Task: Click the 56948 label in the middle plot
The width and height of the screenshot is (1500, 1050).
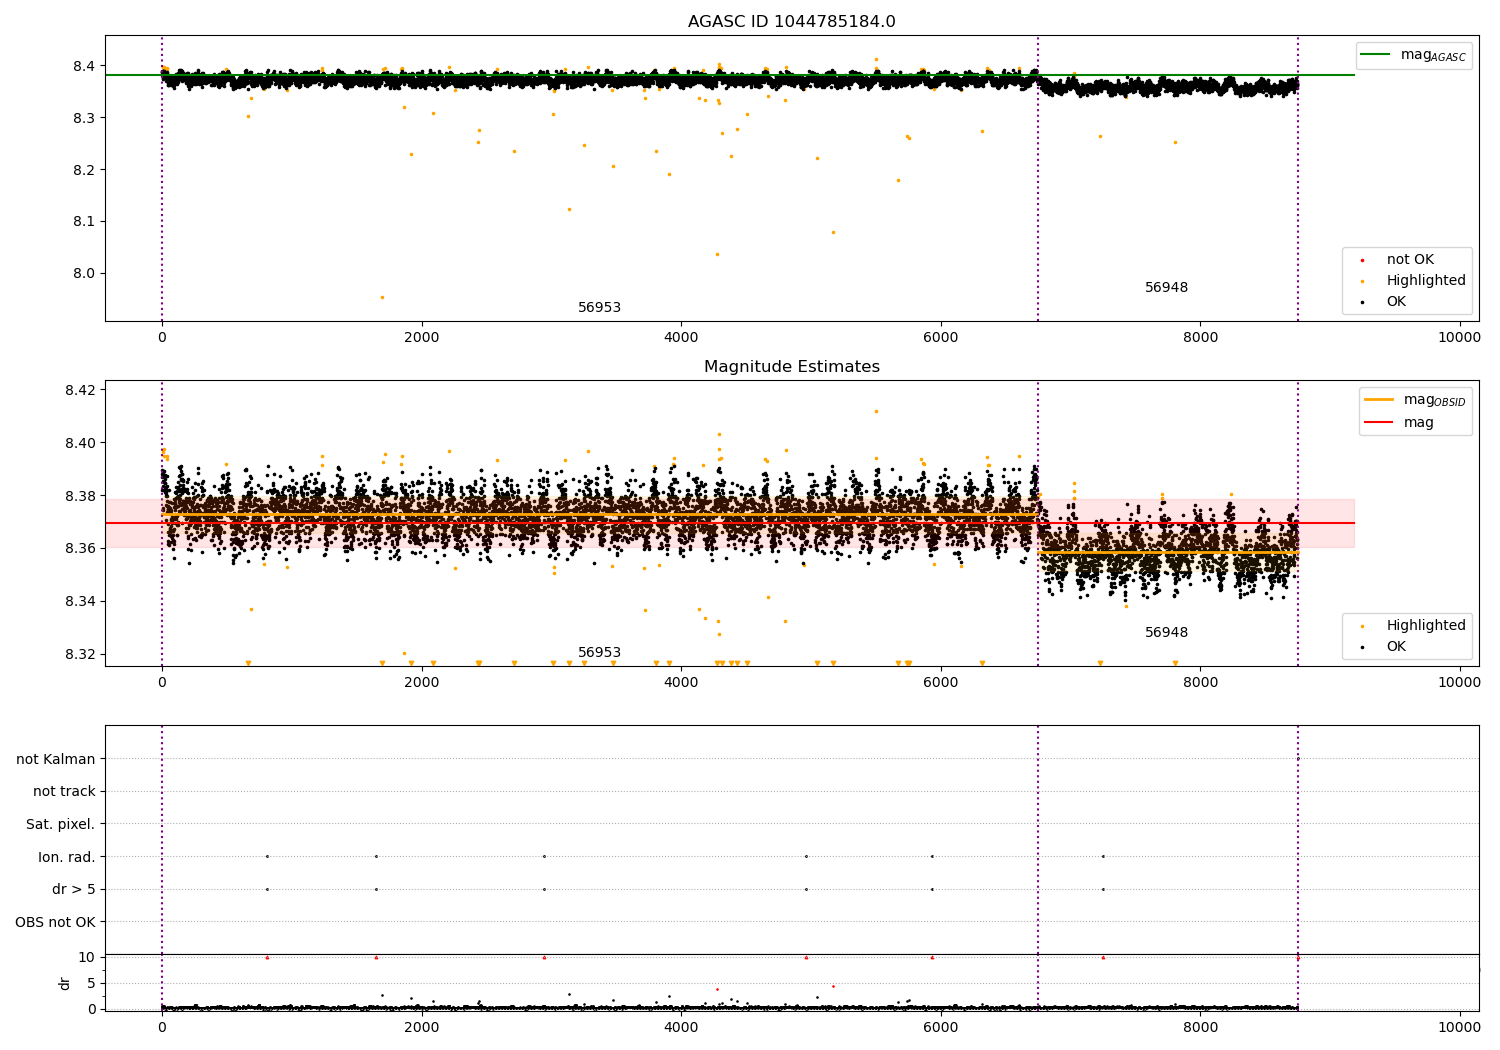Action: [1166, 633]
